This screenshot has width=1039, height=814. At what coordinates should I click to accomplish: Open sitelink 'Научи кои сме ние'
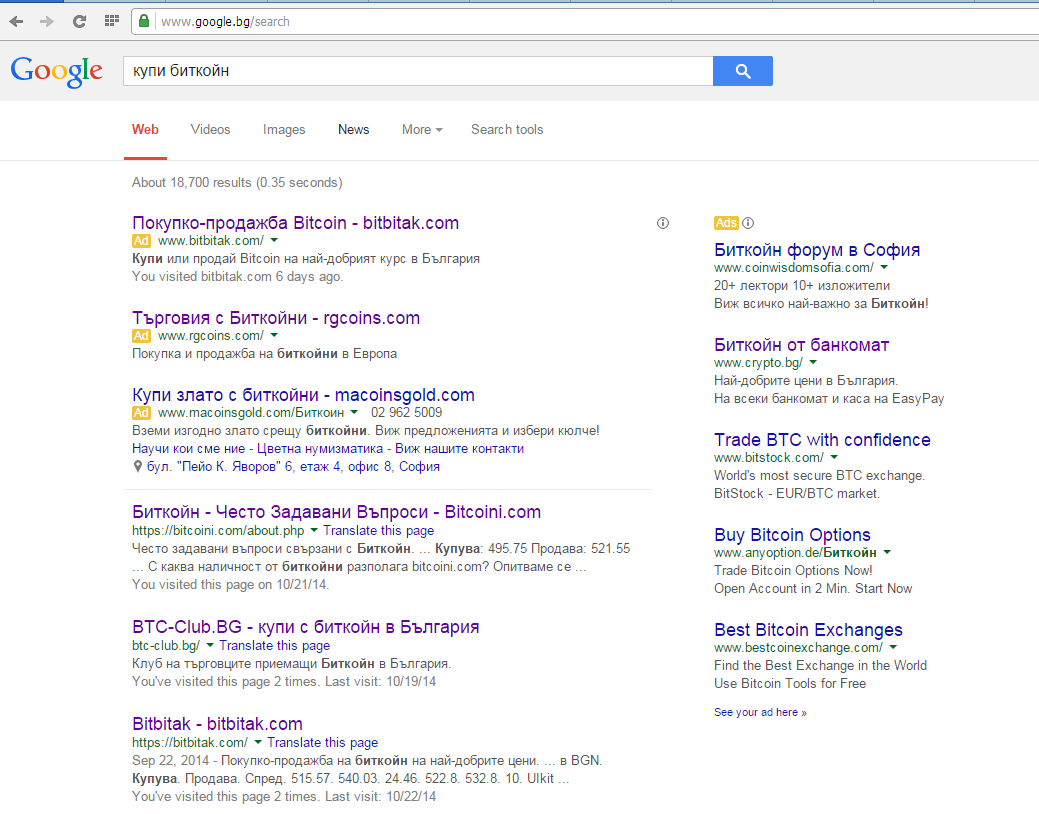[188, 449]
